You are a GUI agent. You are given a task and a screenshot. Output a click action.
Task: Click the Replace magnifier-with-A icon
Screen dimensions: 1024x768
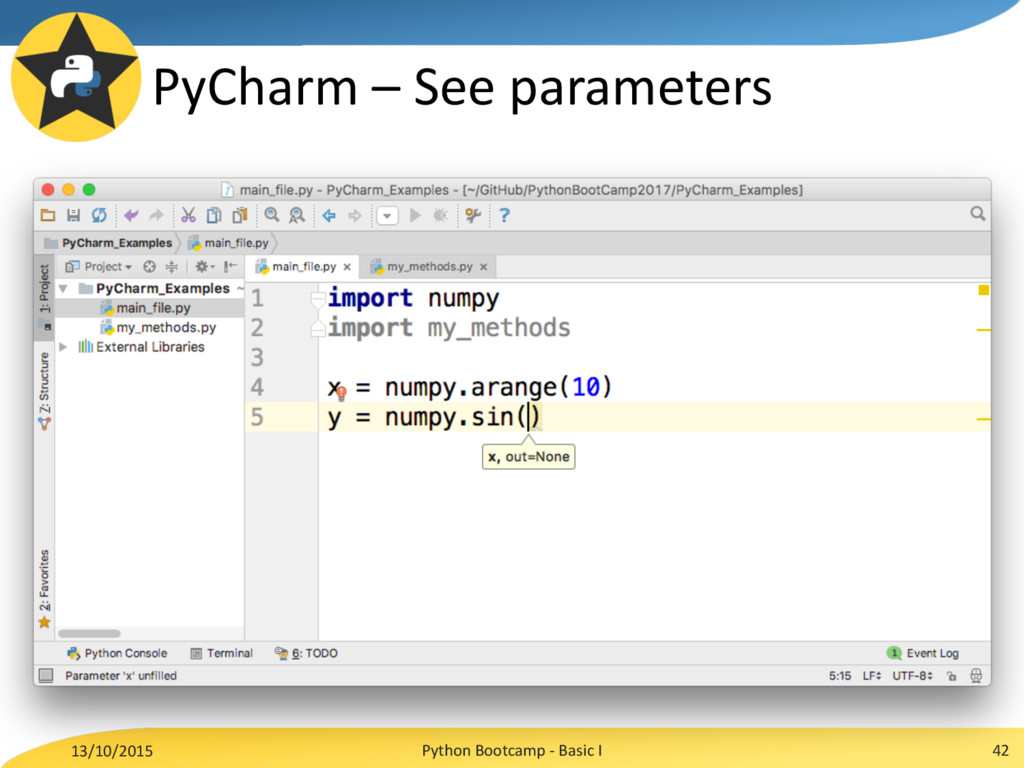pos(296,215)
